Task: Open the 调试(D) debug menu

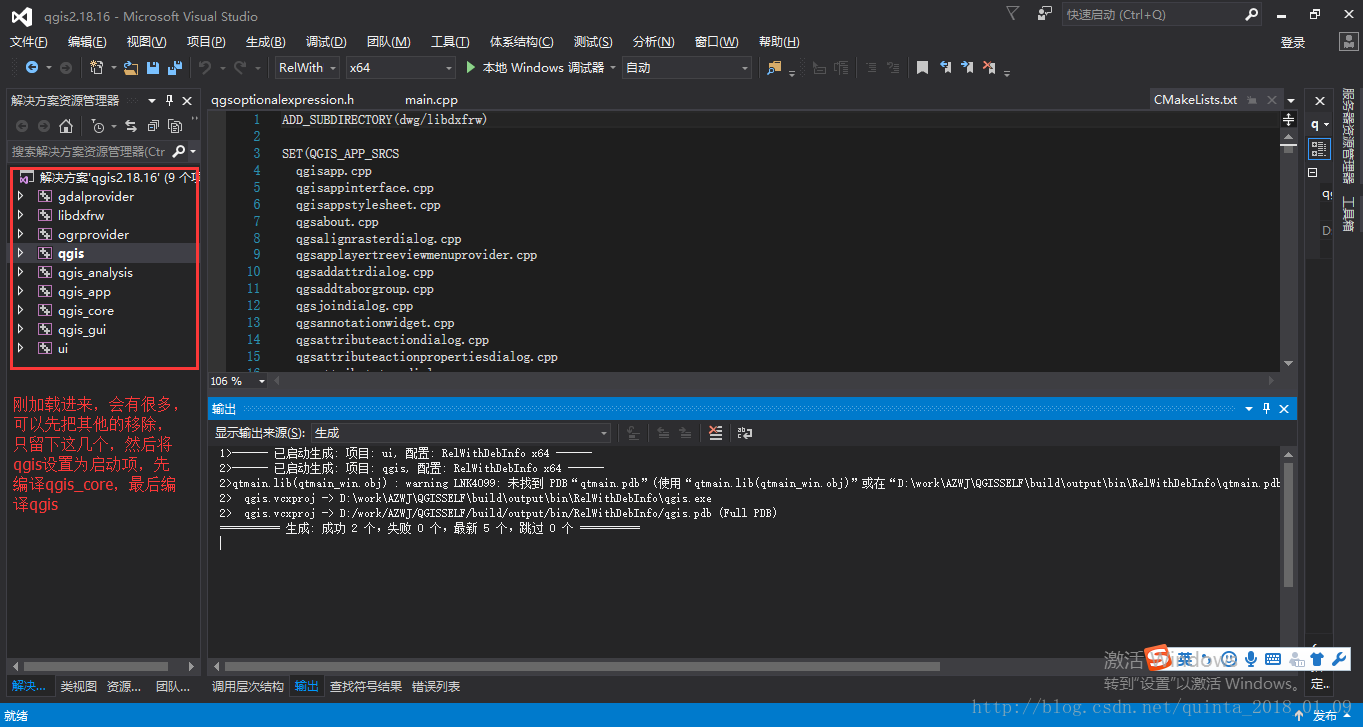Action: (326, 42)
